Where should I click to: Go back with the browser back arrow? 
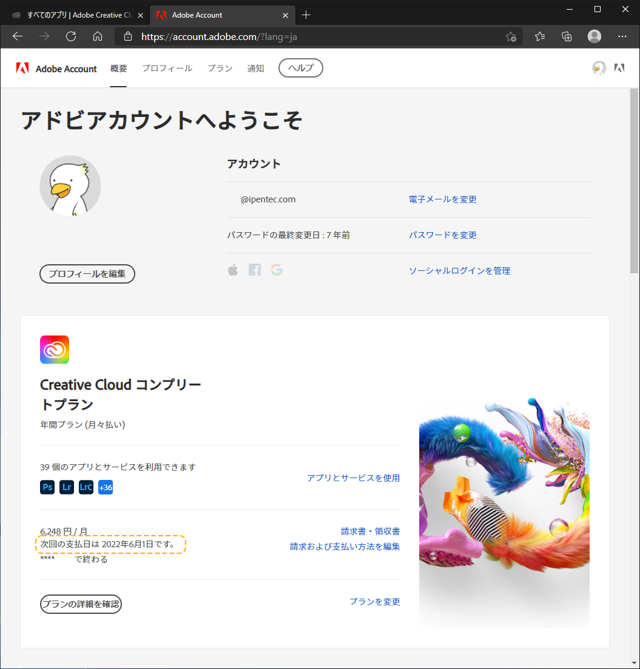pyautogui.click(x=17, y=37)
